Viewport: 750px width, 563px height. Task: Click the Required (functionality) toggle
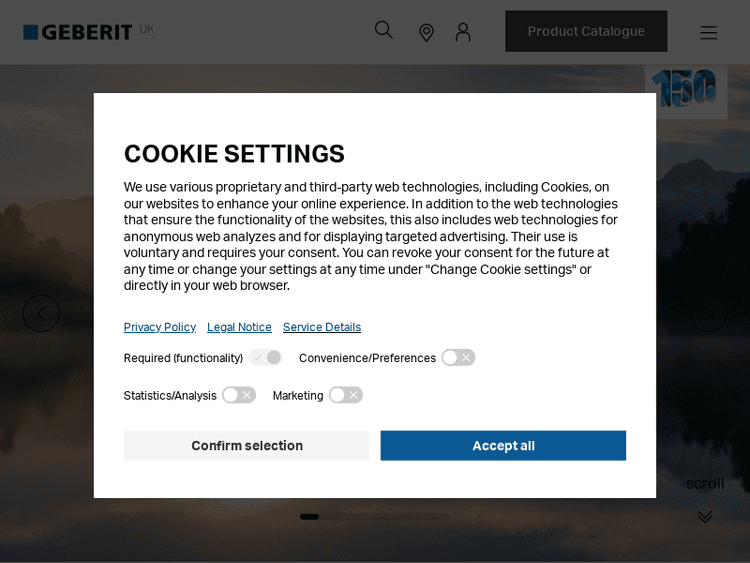(x=266, y=357)
